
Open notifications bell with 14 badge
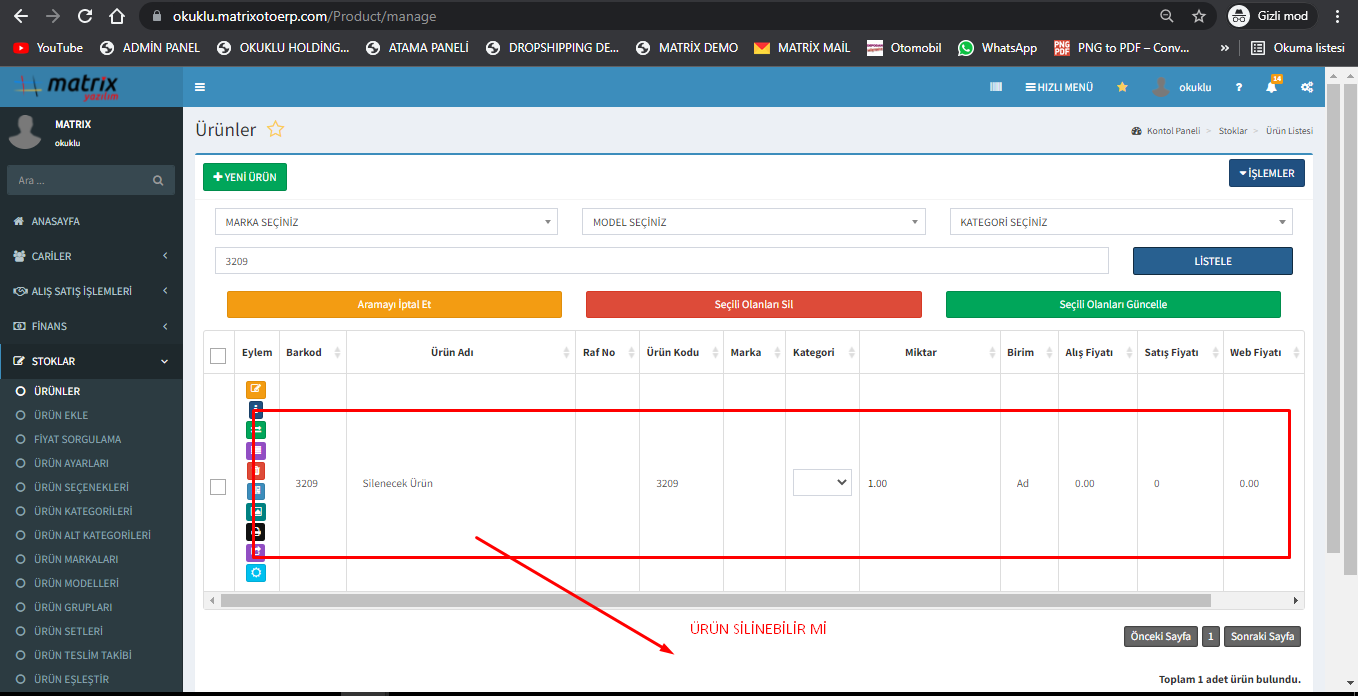[1271, 88]
